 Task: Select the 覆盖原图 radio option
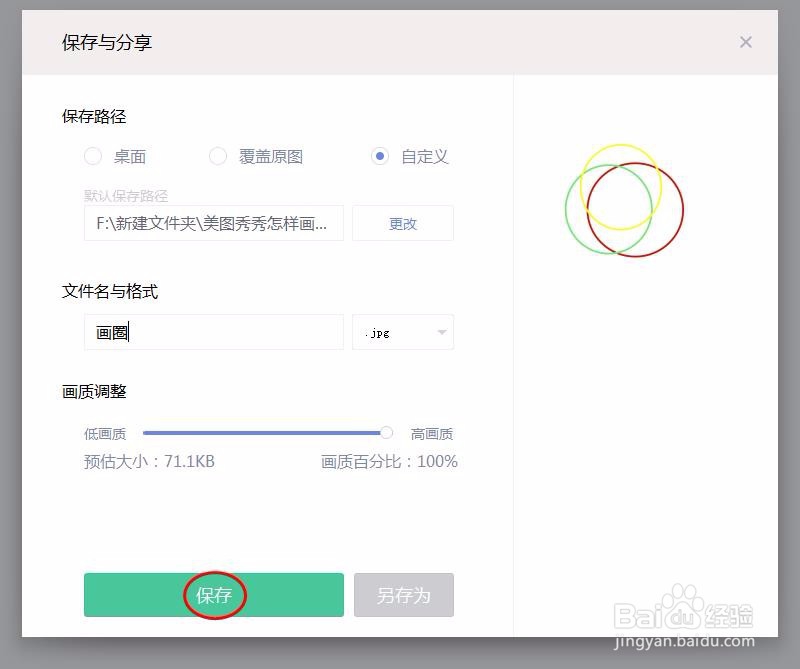pyautogui.click(x=218, y=156)
